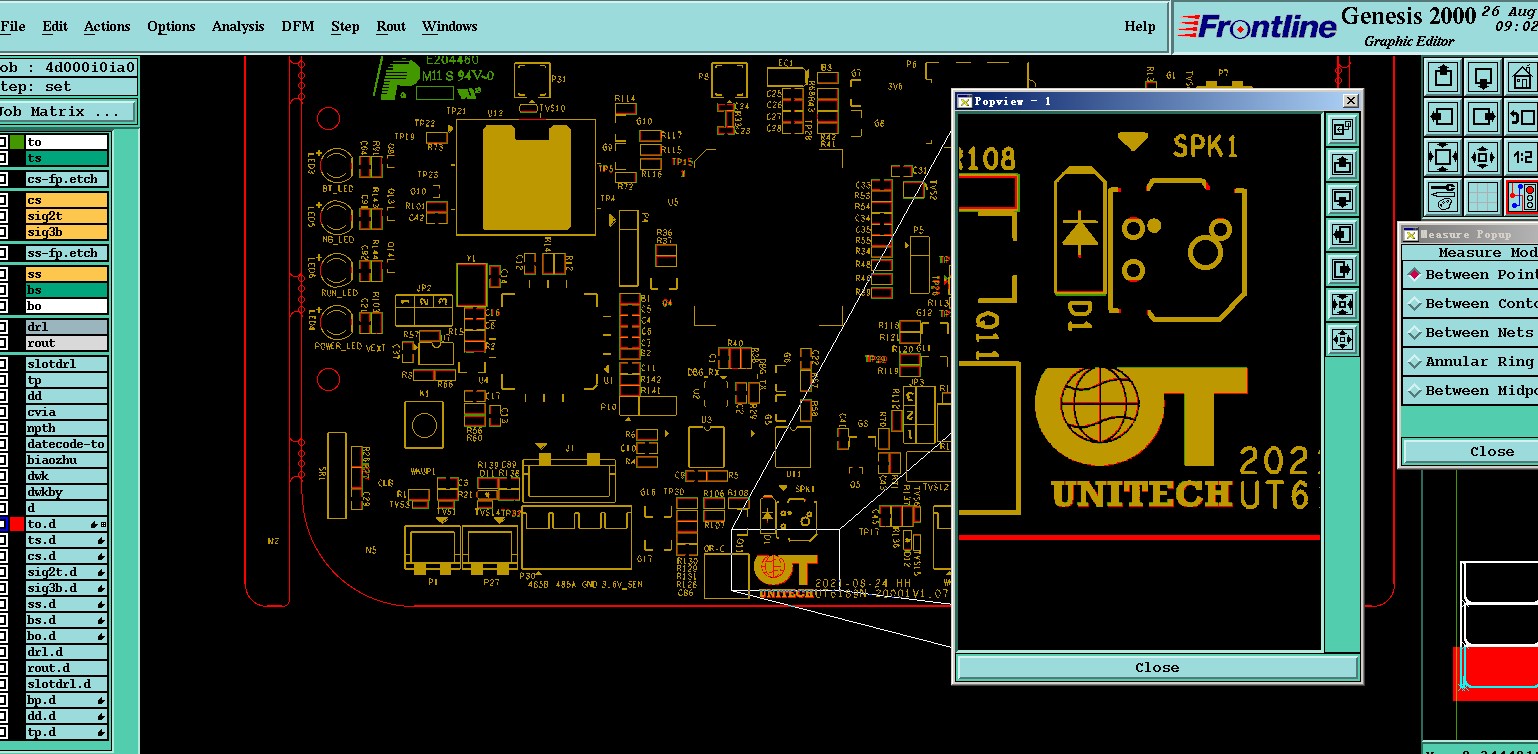The image size is (1538, 754).
Task: Close the Popview window with Close button
Action: [1157, 667]
